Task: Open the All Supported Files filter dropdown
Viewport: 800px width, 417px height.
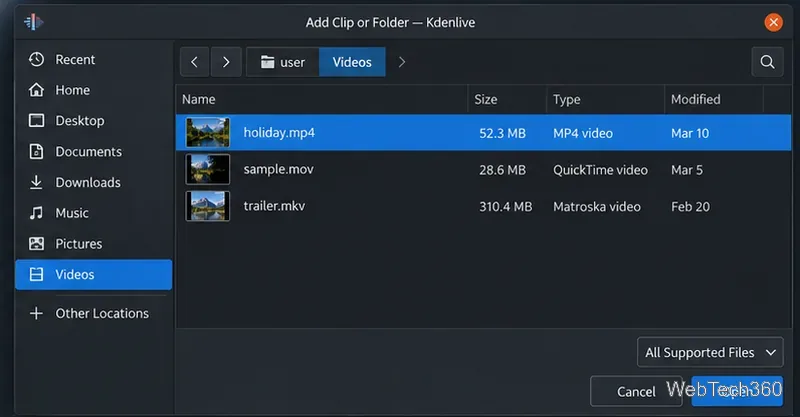Action: pos(710,352)
